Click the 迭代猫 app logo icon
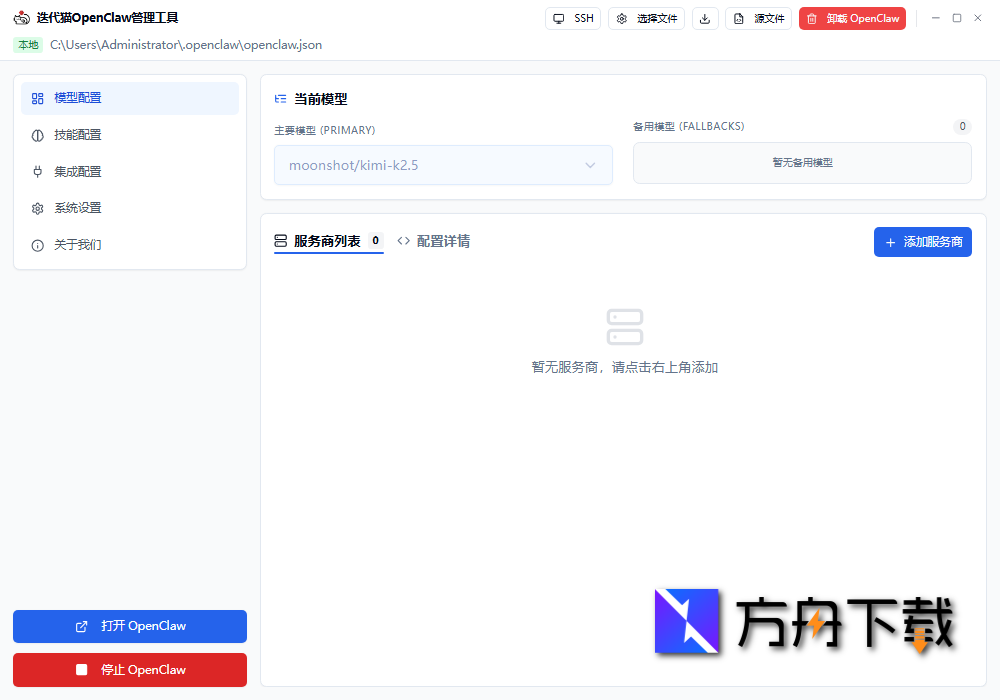 21,17
